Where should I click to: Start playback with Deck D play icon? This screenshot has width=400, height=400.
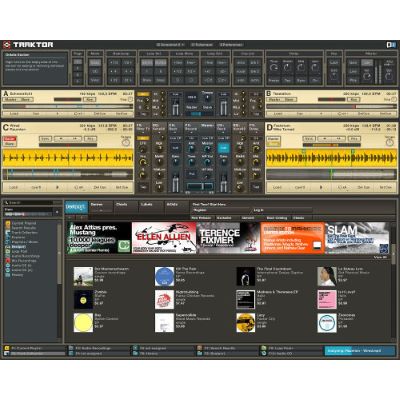point(321,188)
